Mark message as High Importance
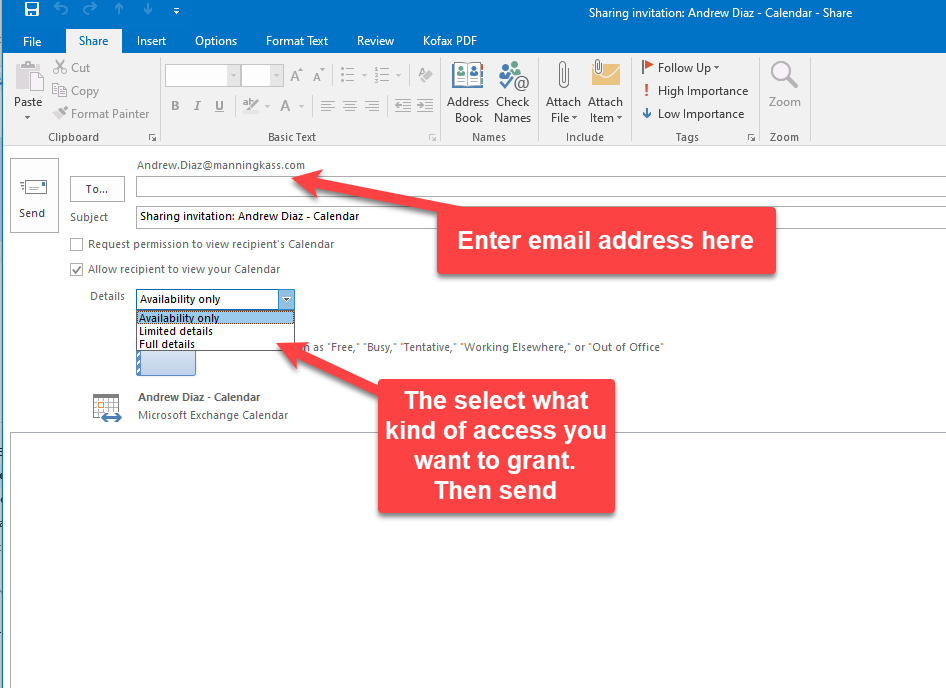The width and height of the screenshot is (946, 688). (x=695, y=91)
